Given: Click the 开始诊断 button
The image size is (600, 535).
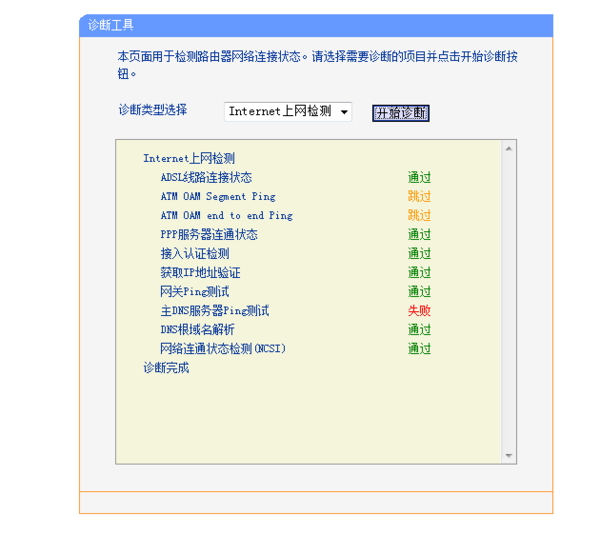Looking at the screenshot, I should point(401,113).
